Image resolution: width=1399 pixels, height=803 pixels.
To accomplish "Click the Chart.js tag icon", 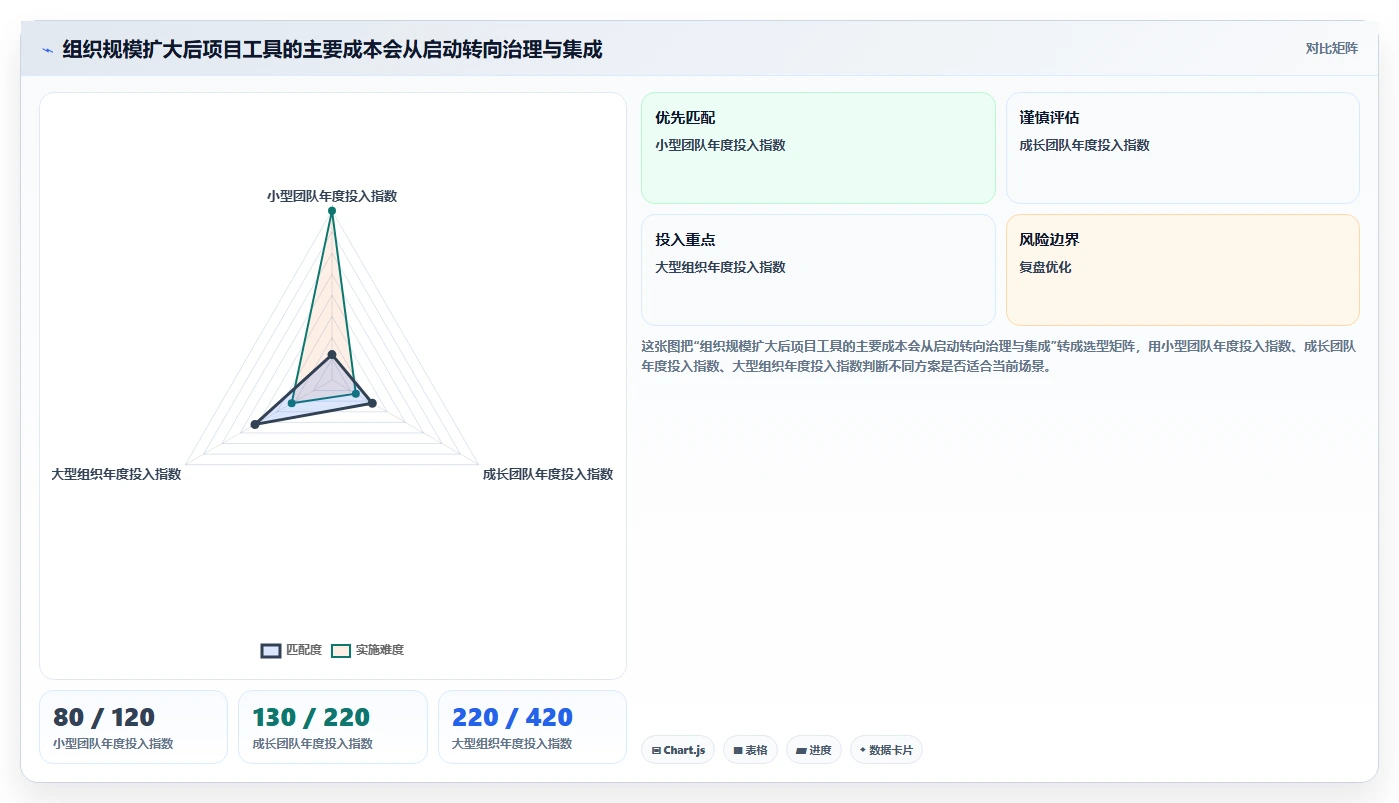I will [656, 750].
